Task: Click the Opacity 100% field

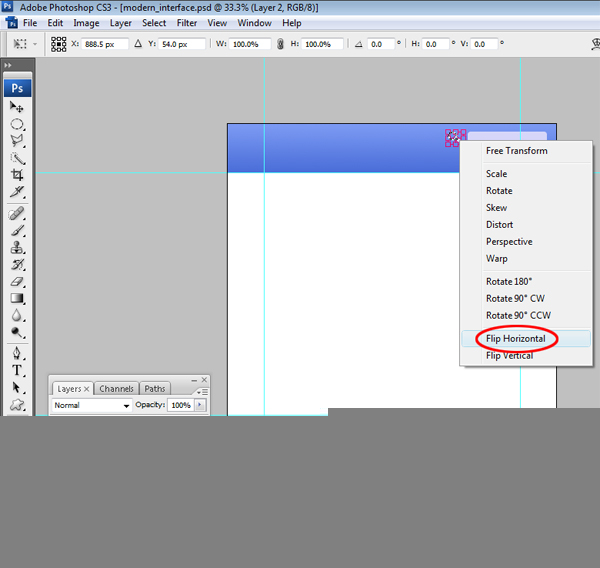Action: (x=181, y=405)
